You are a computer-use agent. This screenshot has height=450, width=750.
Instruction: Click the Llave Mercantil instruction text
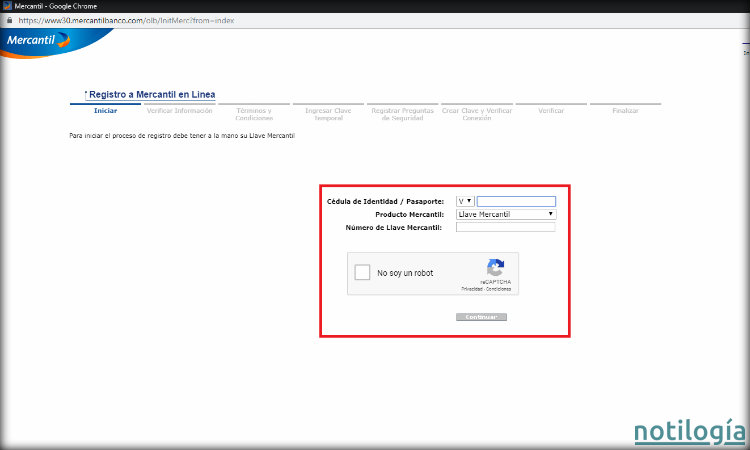(182, 136)
